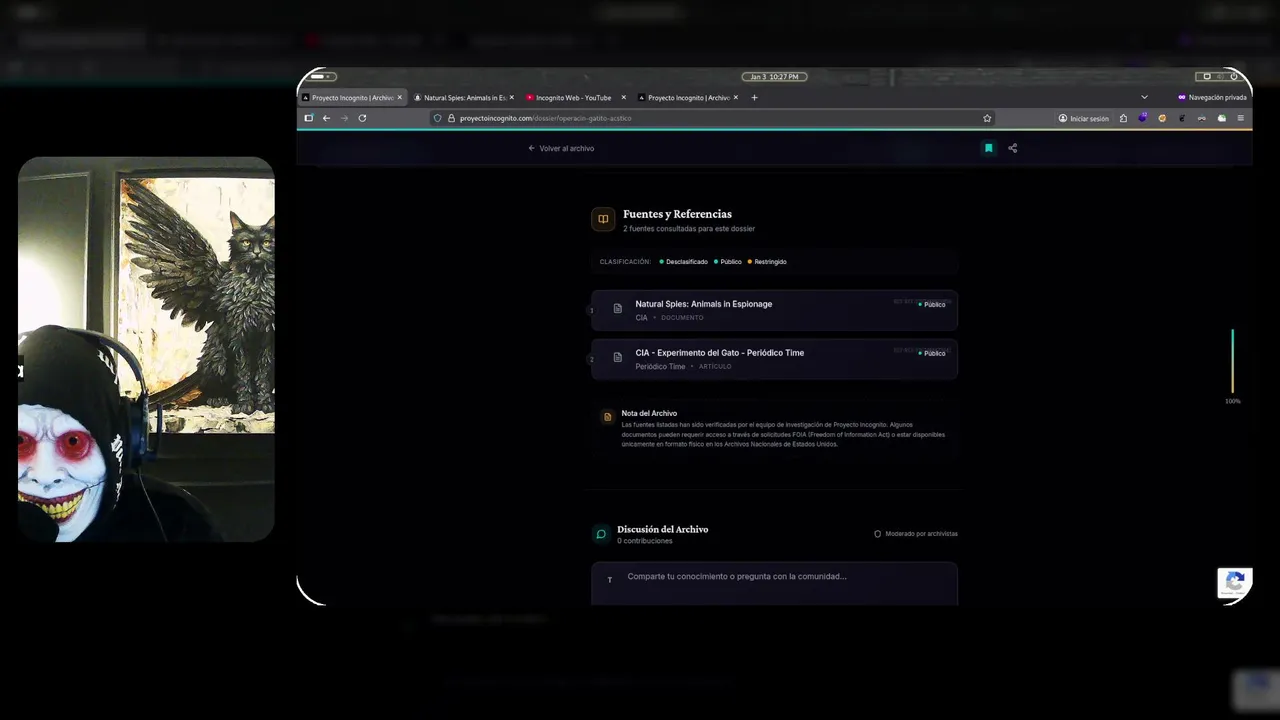Image resolution: width=1280 pixels, height=720 pixels.
Task: Expand the list all tabs chevron
Action: pyautogui.click(x=1144, y=98)
